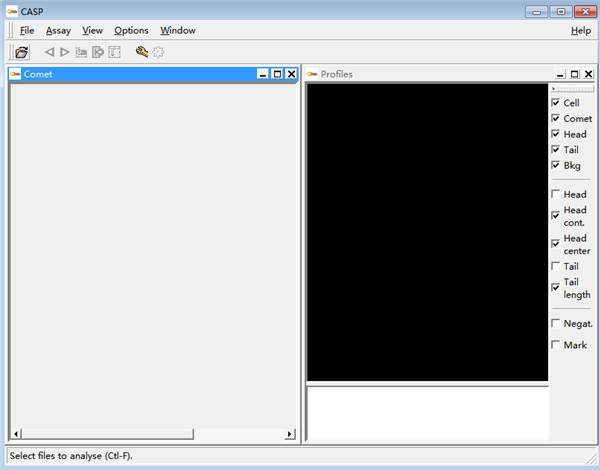Click Comet panel horizontal scrollbar right arrow
600x470 pixels.
point(290,434)
